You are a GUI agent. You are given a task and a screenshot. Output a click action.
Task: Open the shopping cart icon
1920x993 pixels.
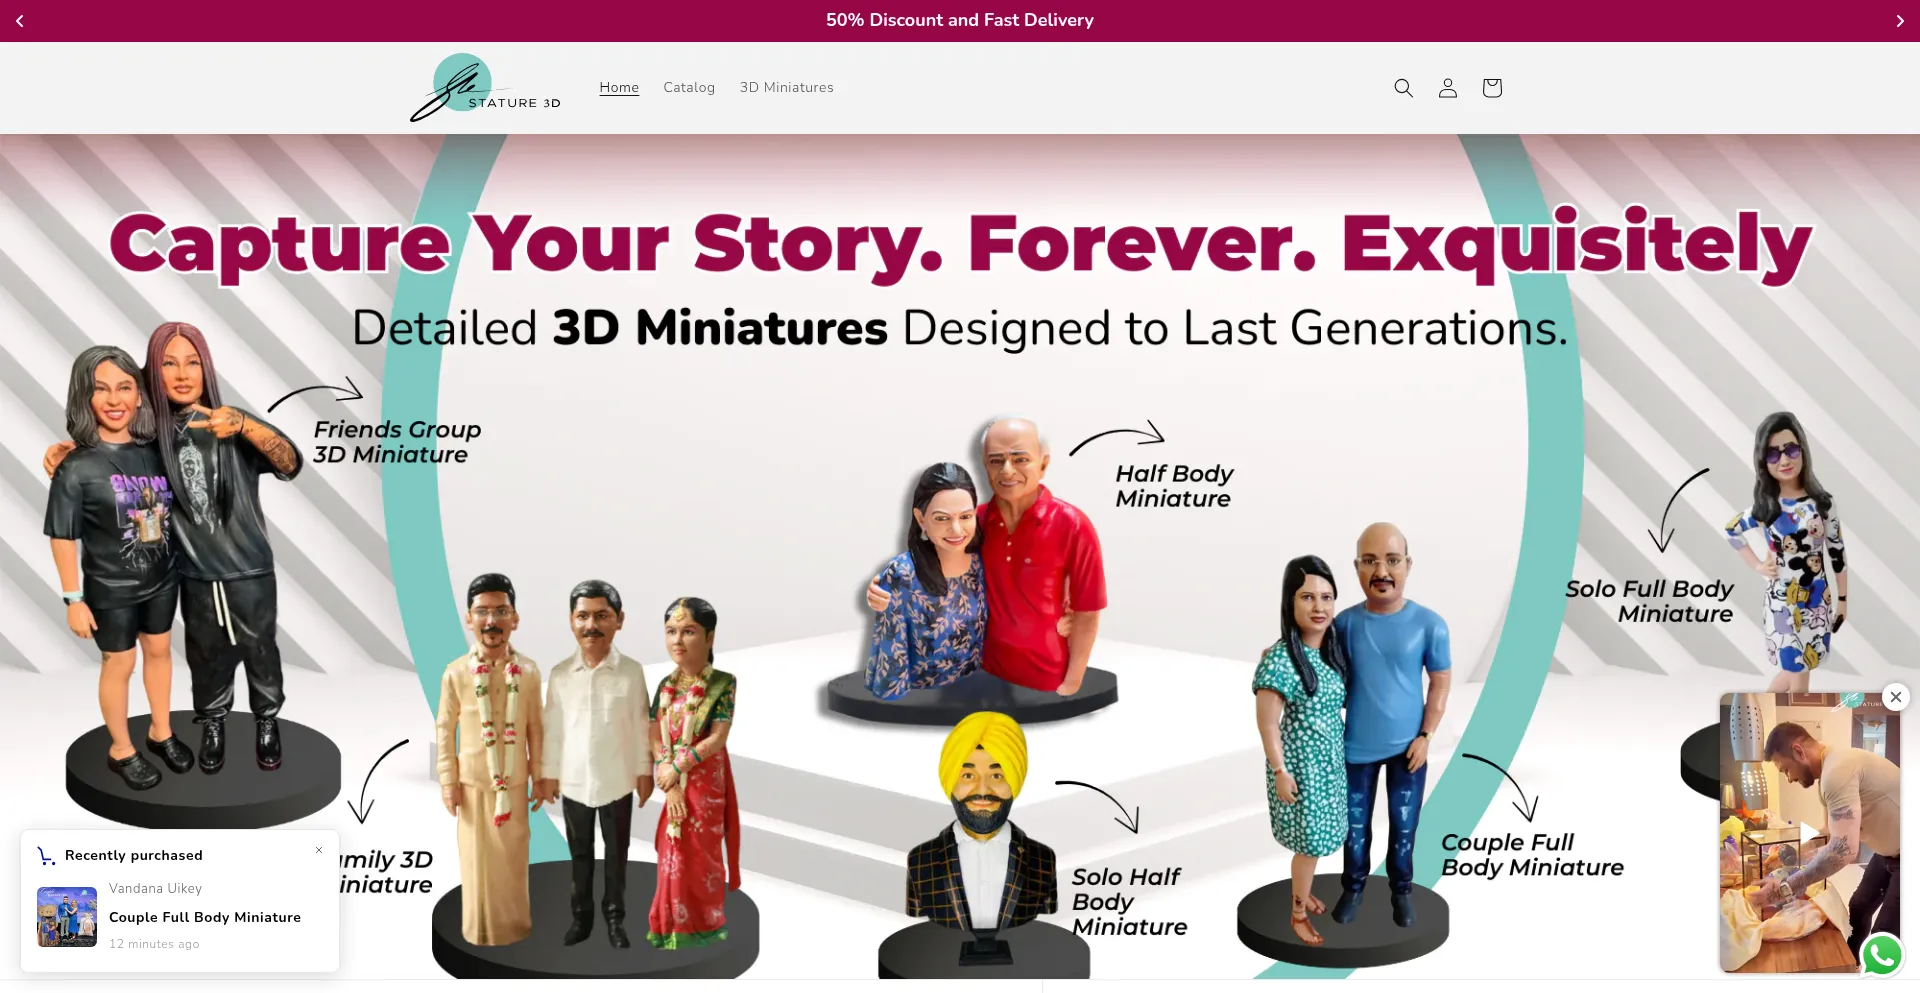point(1492,88)
